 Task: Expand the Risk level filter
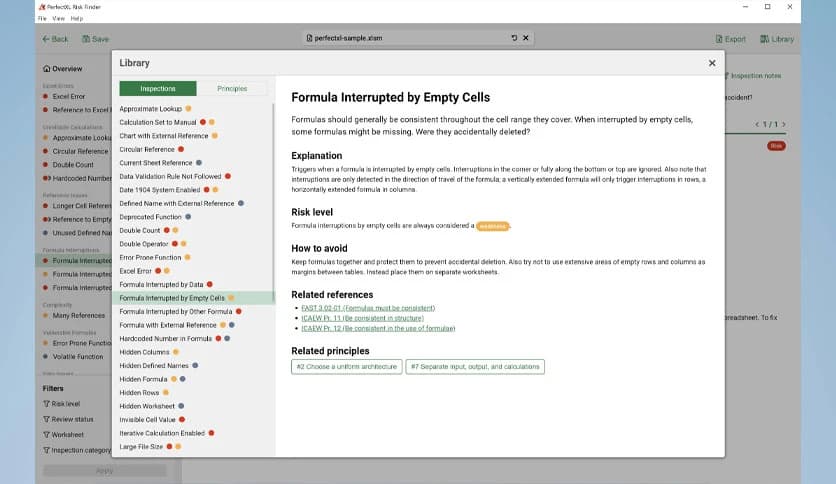(x=61, y=404)
